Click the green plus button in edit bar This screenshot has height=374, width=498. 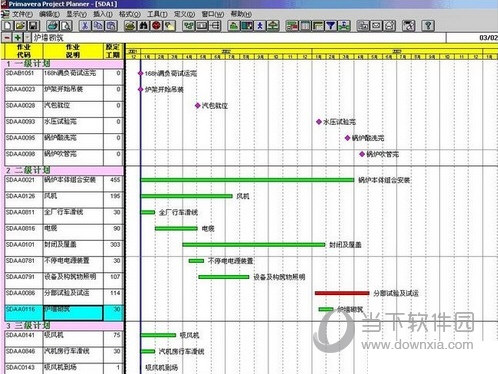point(17,38)
